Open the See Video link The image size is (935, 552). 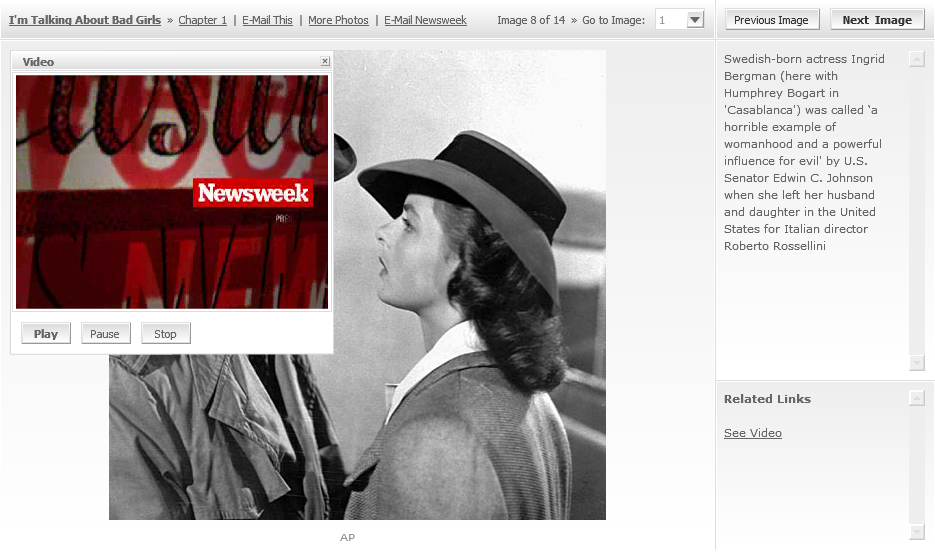753,433
